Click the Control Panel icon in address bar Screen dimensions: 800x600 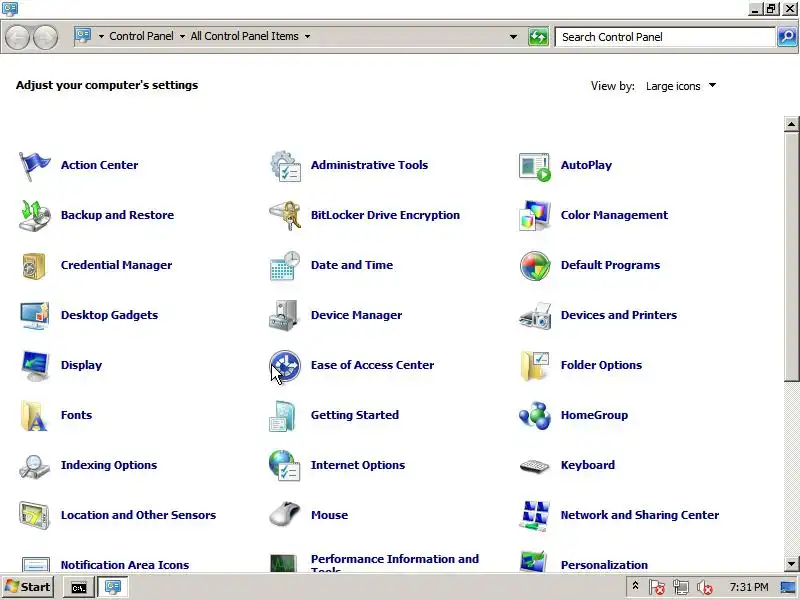(x=83, y=36)
